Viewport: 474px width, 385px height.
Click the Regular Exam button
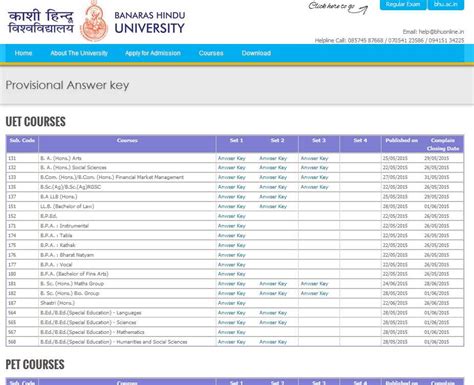(x=403, y=4)
